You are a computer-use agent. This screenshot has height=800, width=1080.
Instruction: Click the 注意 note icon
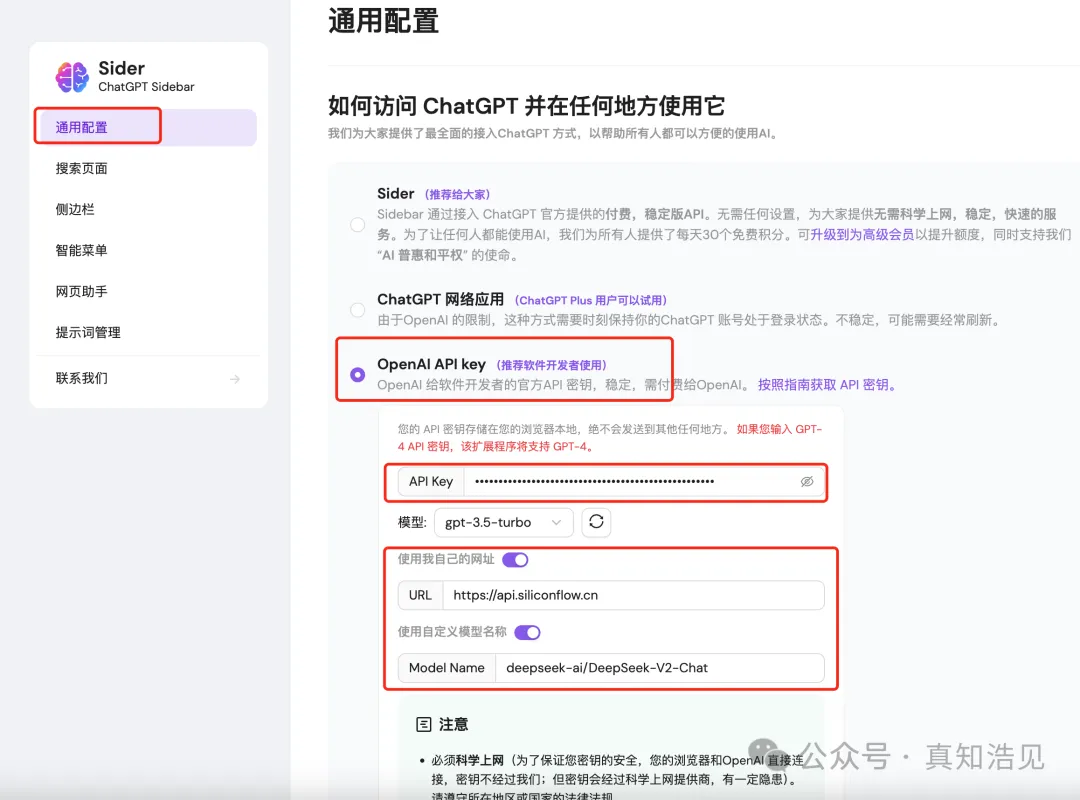(x=424, y=724)
